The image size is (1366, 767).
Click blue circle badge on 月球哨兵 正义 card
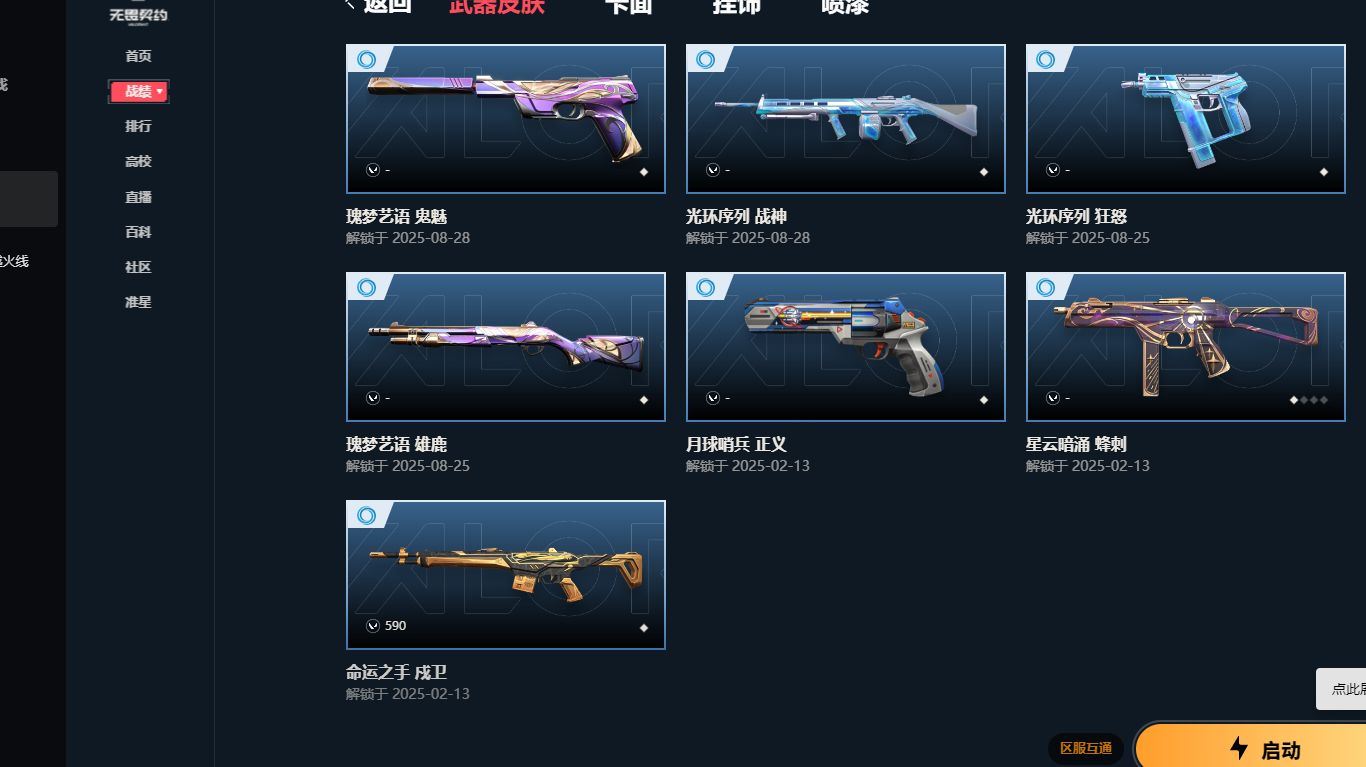click(x=706, y=288)
